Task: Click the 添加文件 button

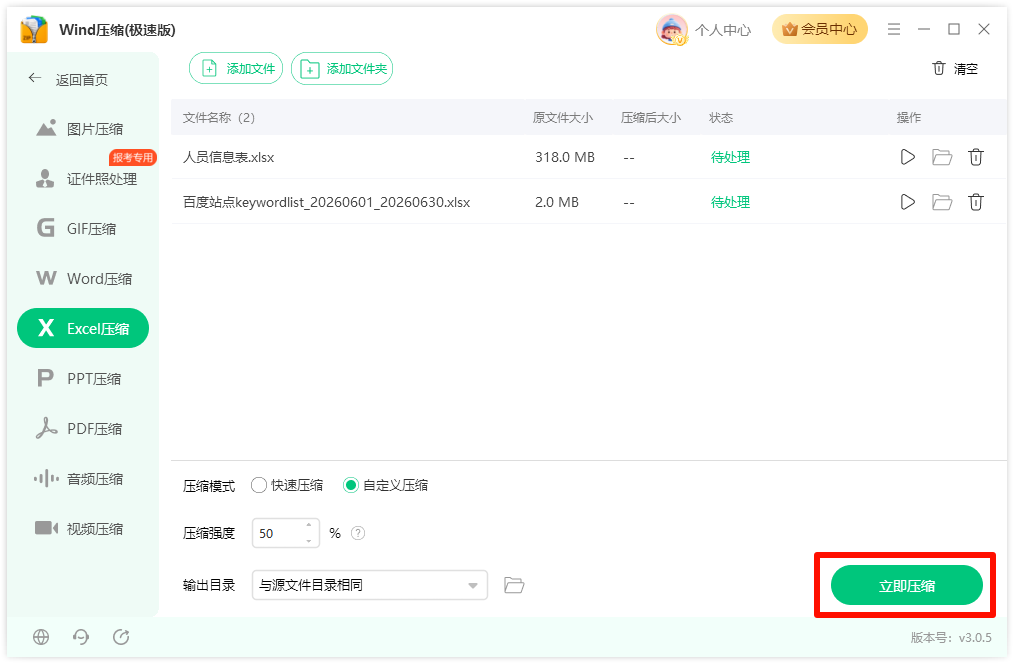Action: (236, 69)
